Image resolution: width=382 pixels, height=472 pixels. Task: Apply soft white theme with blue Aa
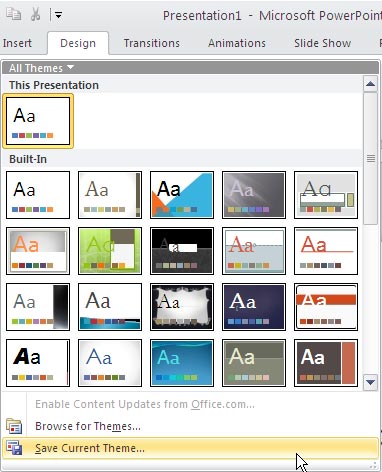[x=110, y=363]
